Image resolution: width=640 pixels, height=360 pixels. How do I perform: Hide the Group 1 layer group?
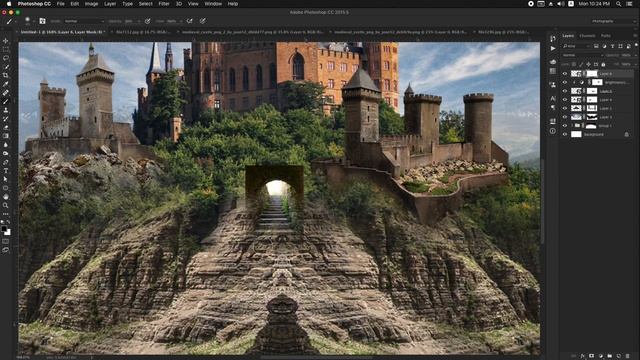pyautogui.click(x=565, y=126)
